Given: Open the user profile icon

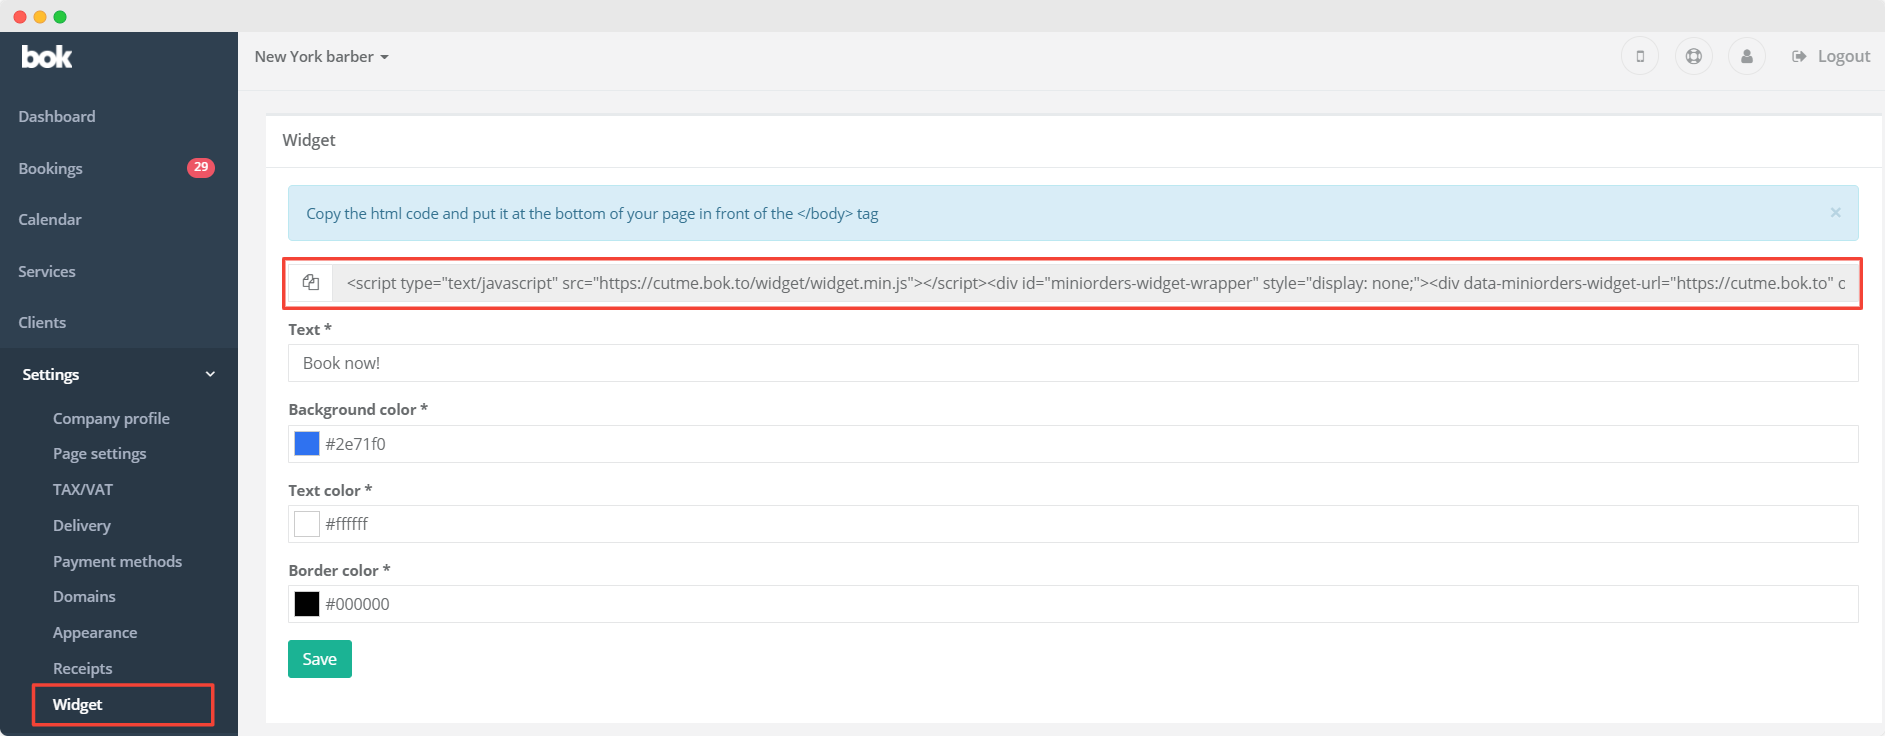Looking at the screenshot, I should [1747, 56].
